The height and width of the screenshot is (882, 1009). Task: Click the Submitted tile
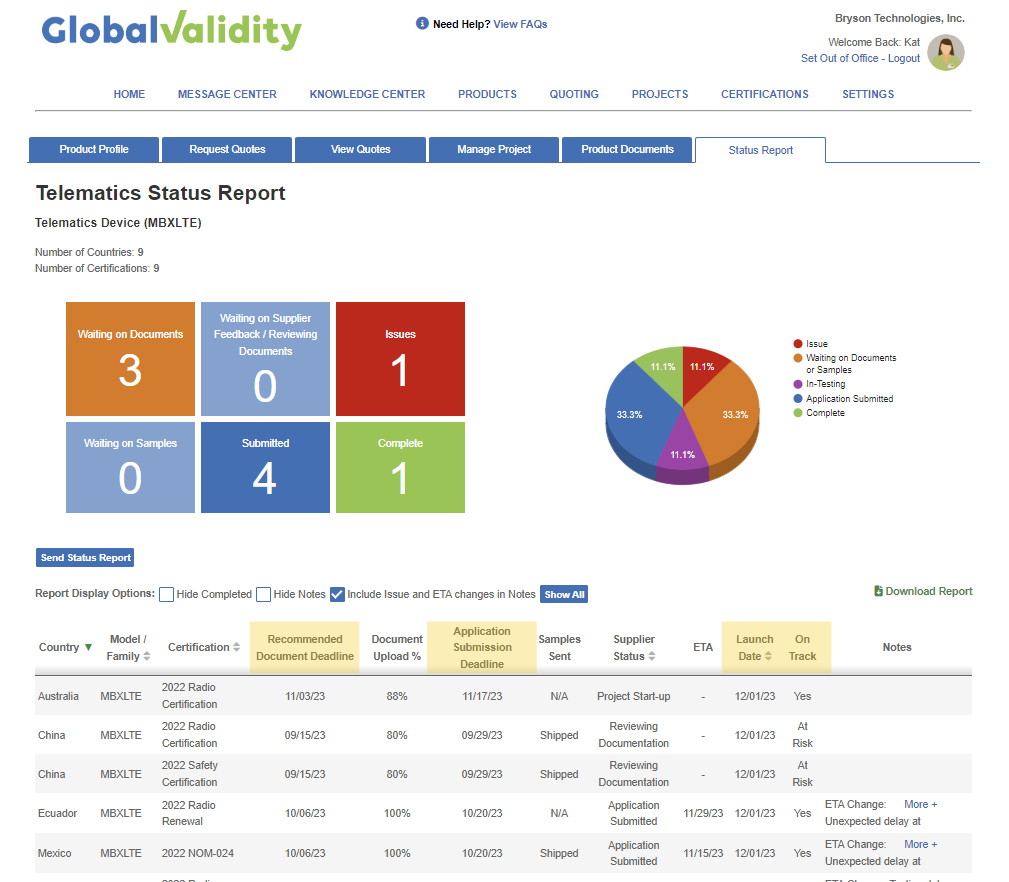pos(265,467)
